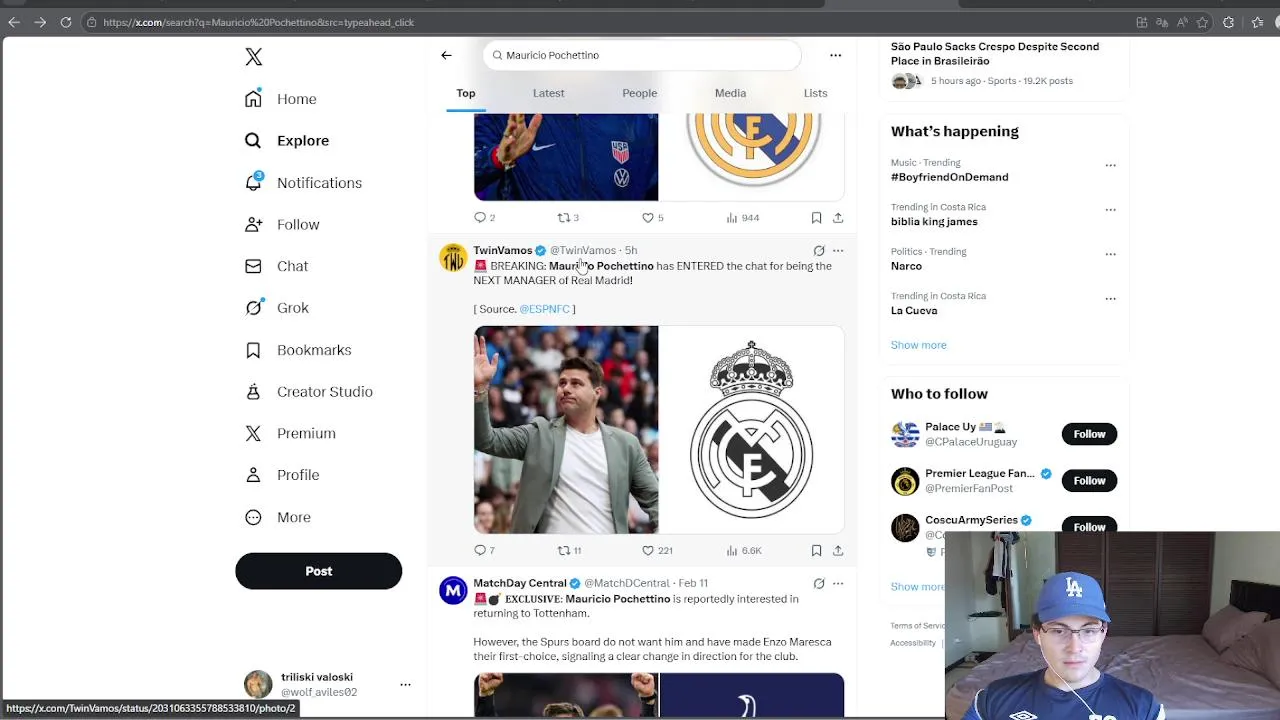
Task: Open search options three-dot menu
Action: (x=835, y=55)
